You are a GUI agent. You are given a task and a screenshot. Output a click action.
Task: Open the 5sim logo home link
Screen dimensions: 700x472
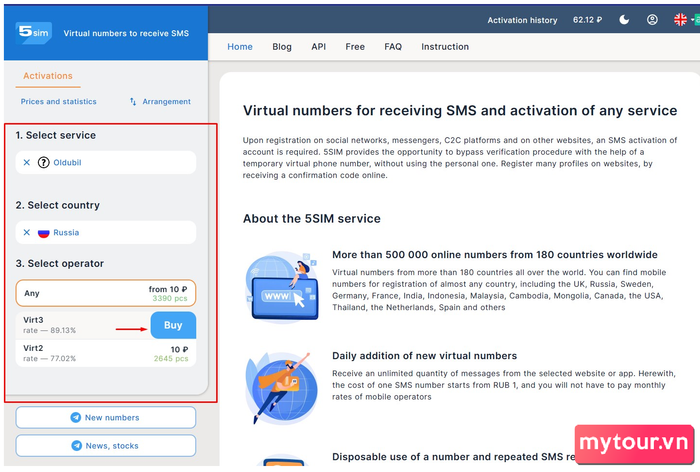[x=33, y=33]
